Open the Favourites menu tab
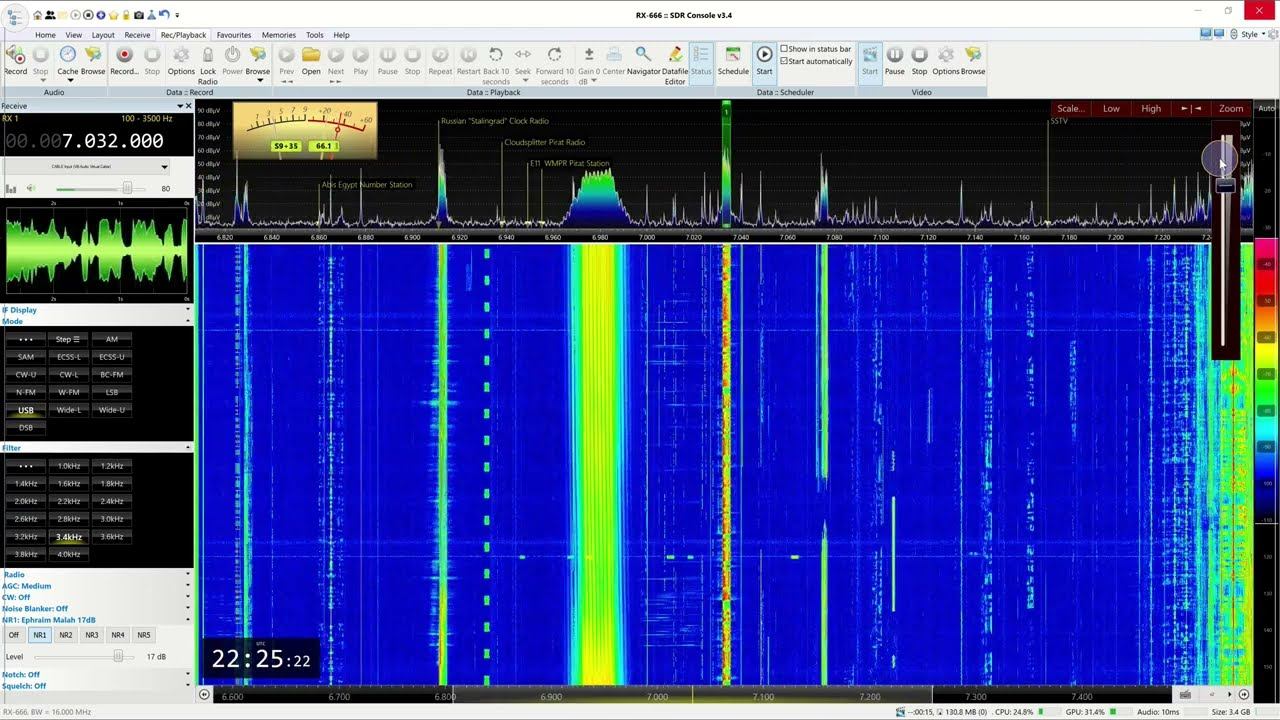This screenshot has width=1280, height=720. click(x=234, y=35)
